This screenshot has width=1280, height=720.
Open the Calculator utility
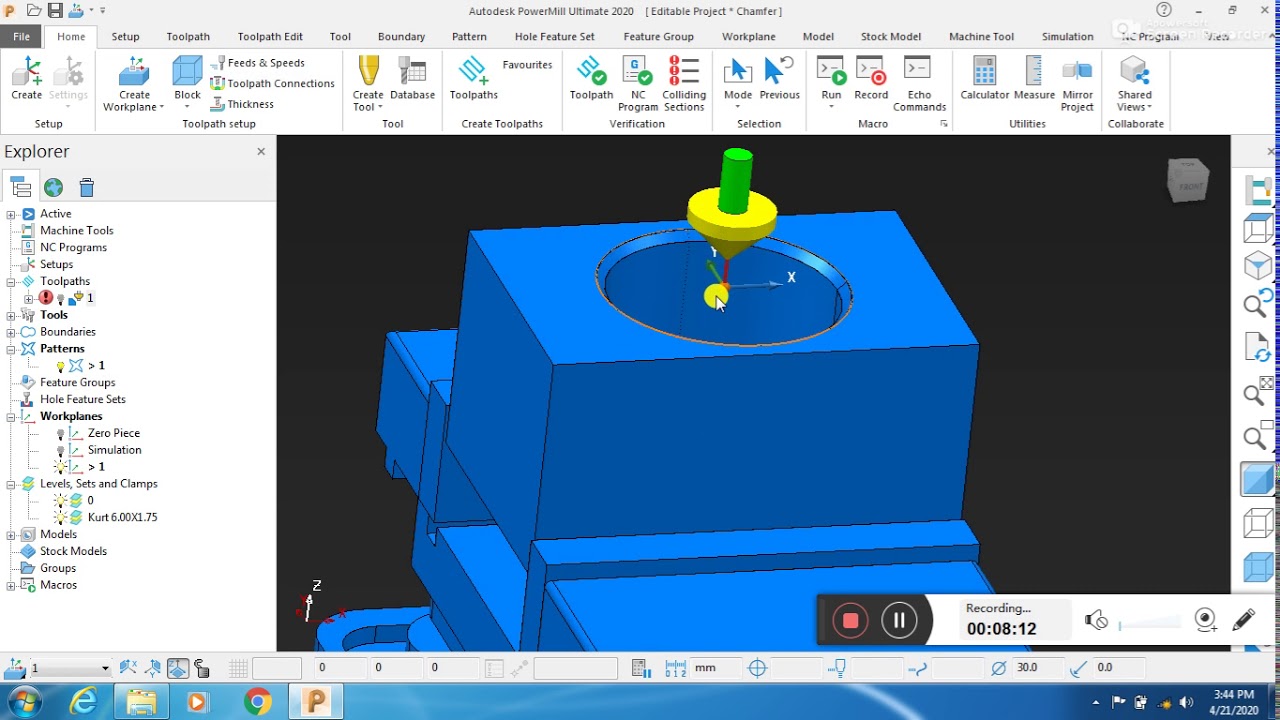(985, 78)
